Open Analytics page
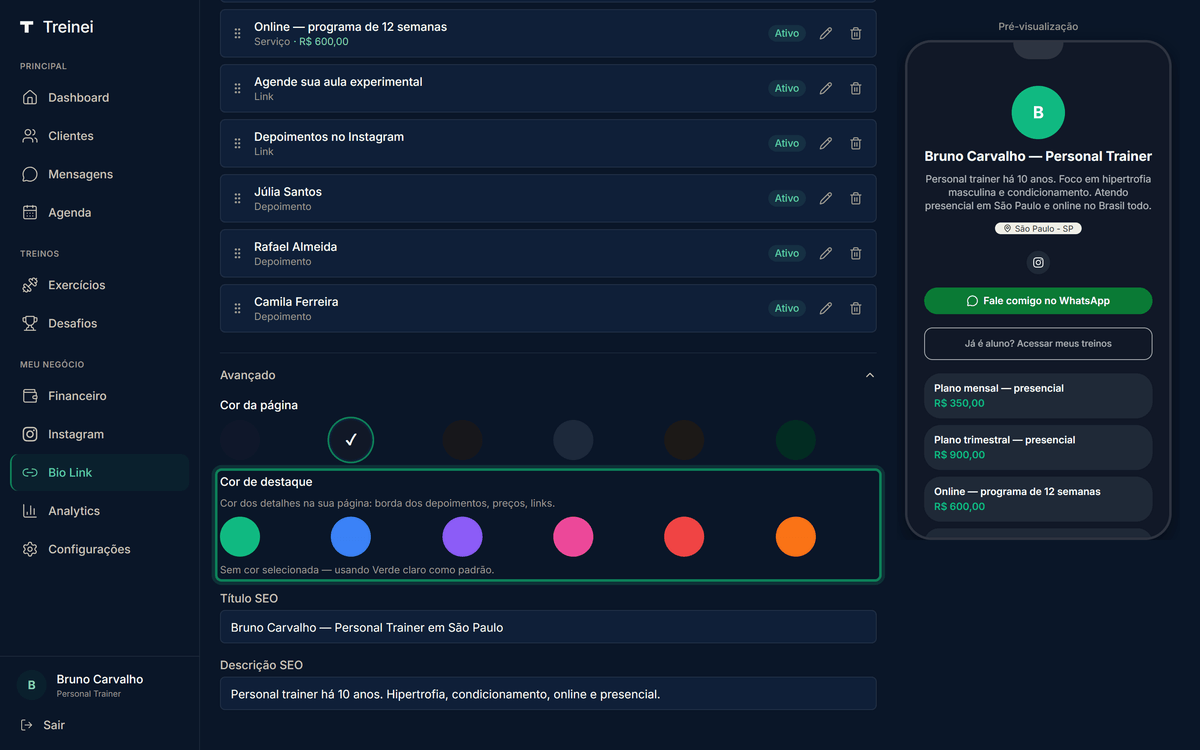 click(99, 511)
